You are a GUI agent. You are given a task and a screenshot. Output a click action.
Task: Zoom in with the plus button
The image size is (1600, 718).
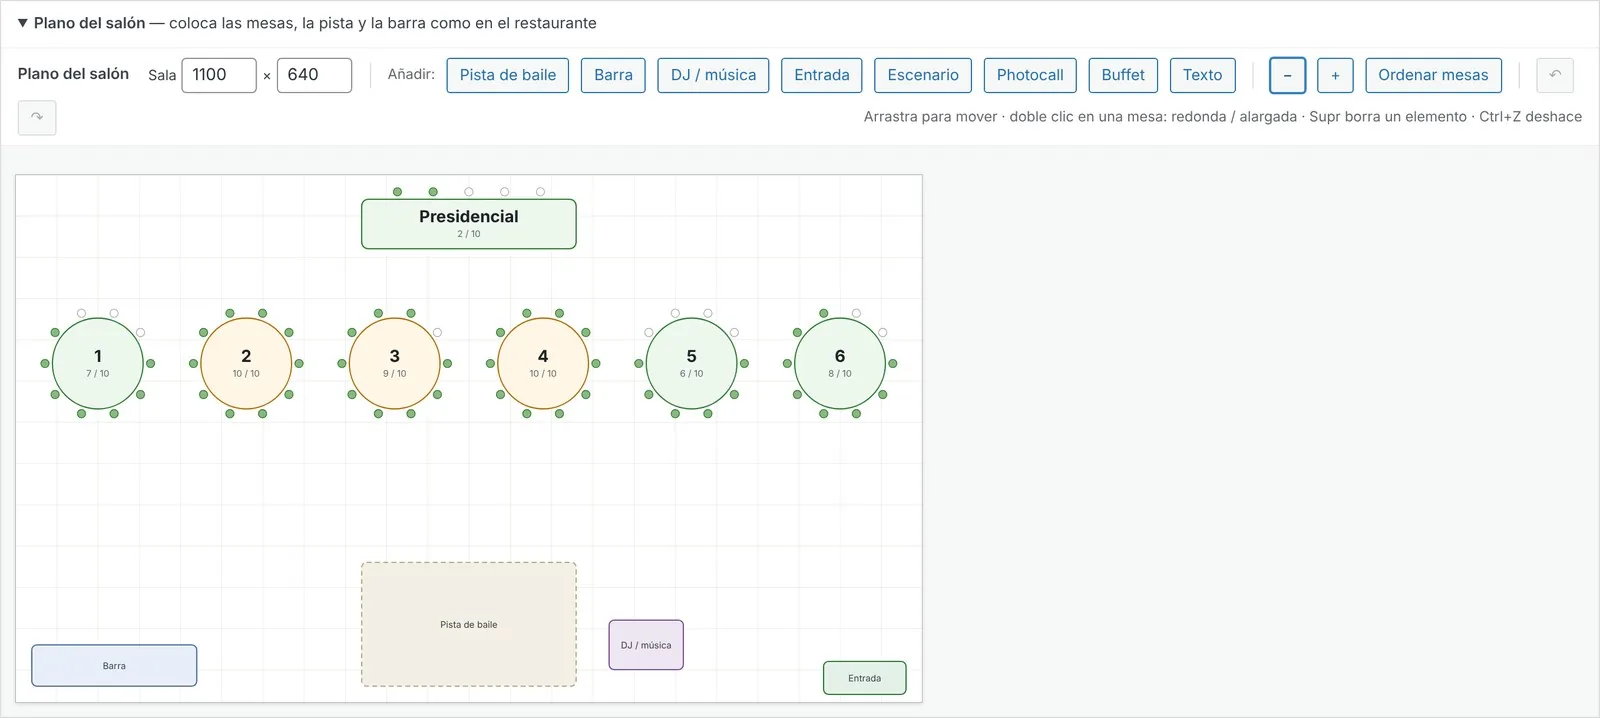pos(1335,75)
